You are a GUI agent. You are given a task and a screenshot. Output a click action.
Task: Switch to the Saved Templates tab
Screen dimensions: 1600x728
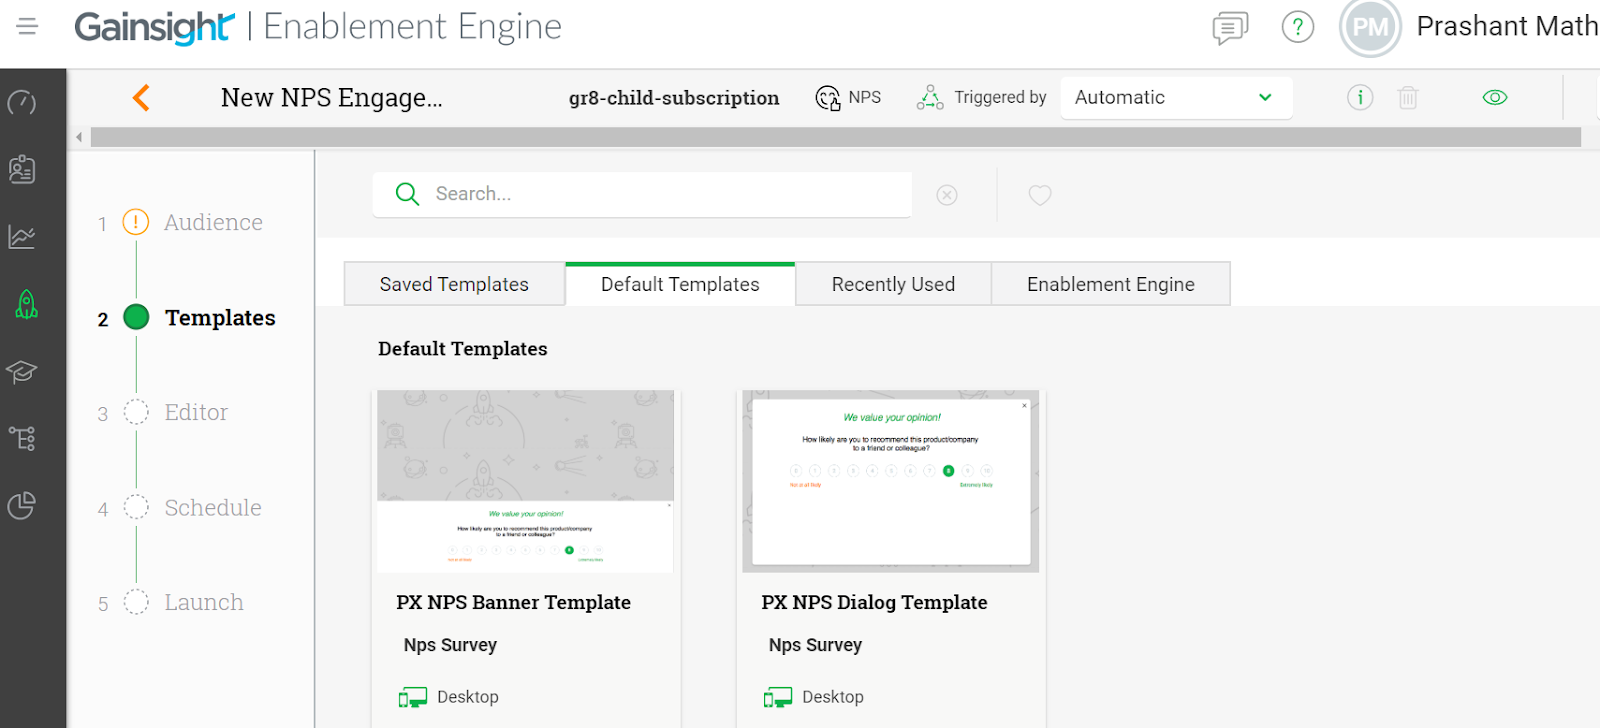click(x=454, y=284)
